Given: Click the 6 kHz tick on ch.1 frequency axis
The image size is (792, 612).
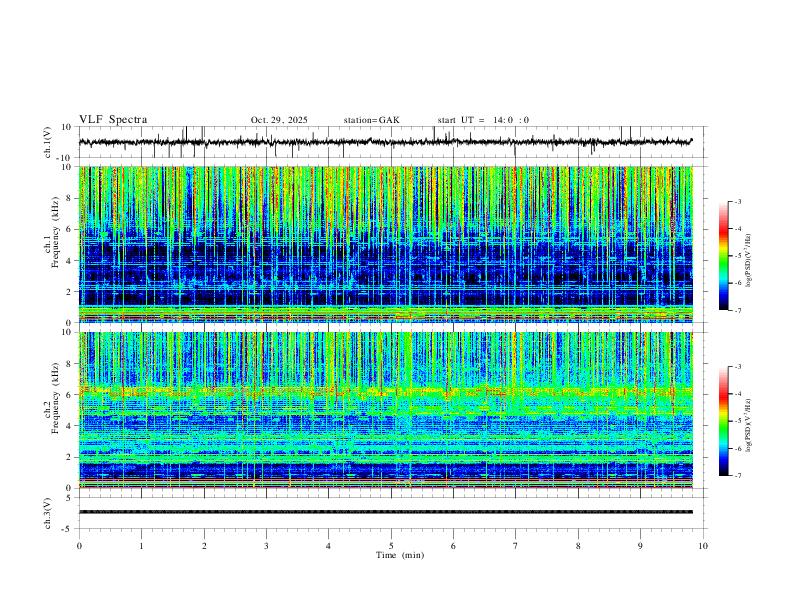Looking at the screenshot, I should click(x=70, y=229).
